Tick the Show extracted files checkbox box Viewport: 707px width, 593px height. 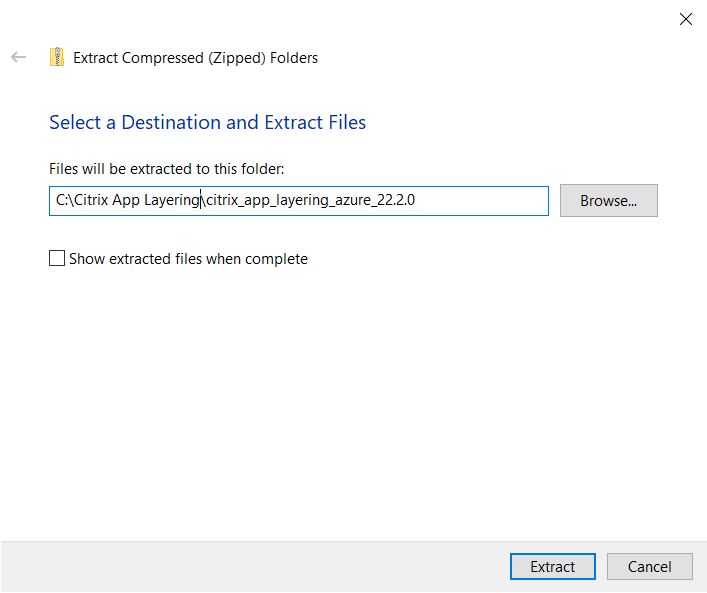pyautogui.click(x=57, y=259)
